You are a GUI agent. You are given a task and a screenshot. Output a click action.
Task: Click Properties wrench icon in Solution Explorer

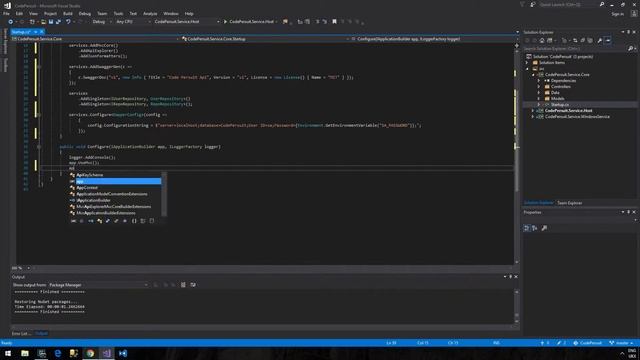point(600,40)
